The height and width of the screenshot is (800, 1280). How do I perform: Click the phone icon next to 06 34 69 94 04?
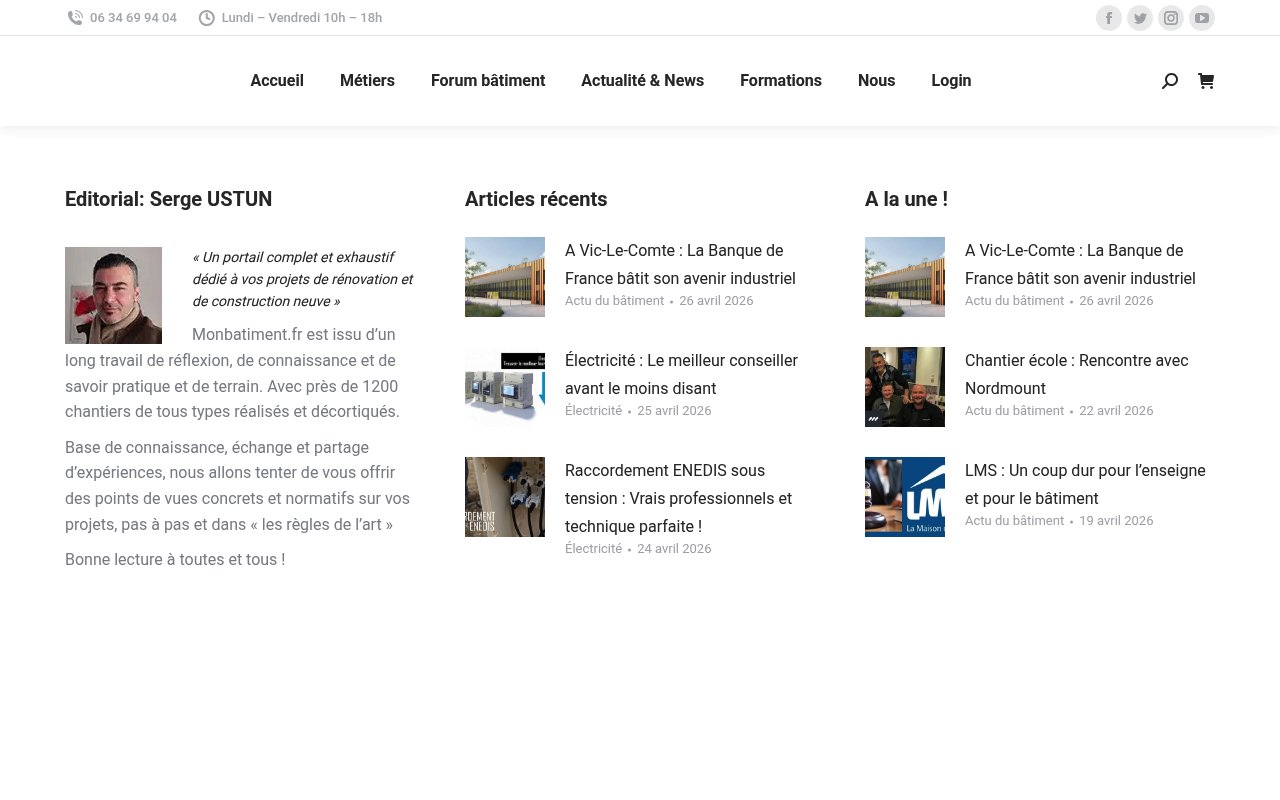click(x=75, y=17)
